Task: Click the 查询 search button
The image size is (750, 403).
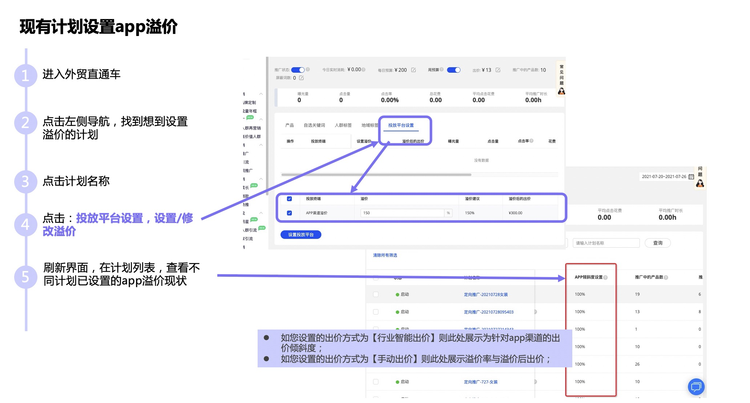Action: pos(657,243)
